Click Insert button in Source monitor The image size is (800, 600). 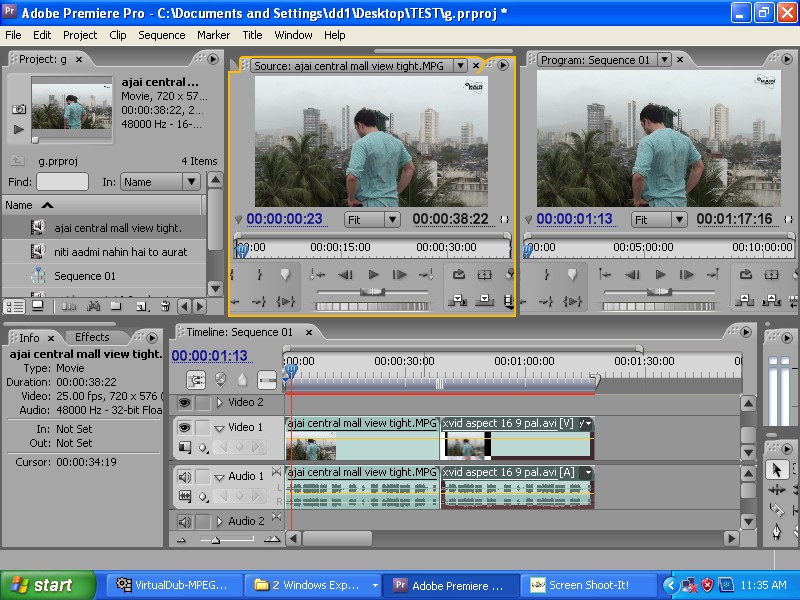click(458, 301)
